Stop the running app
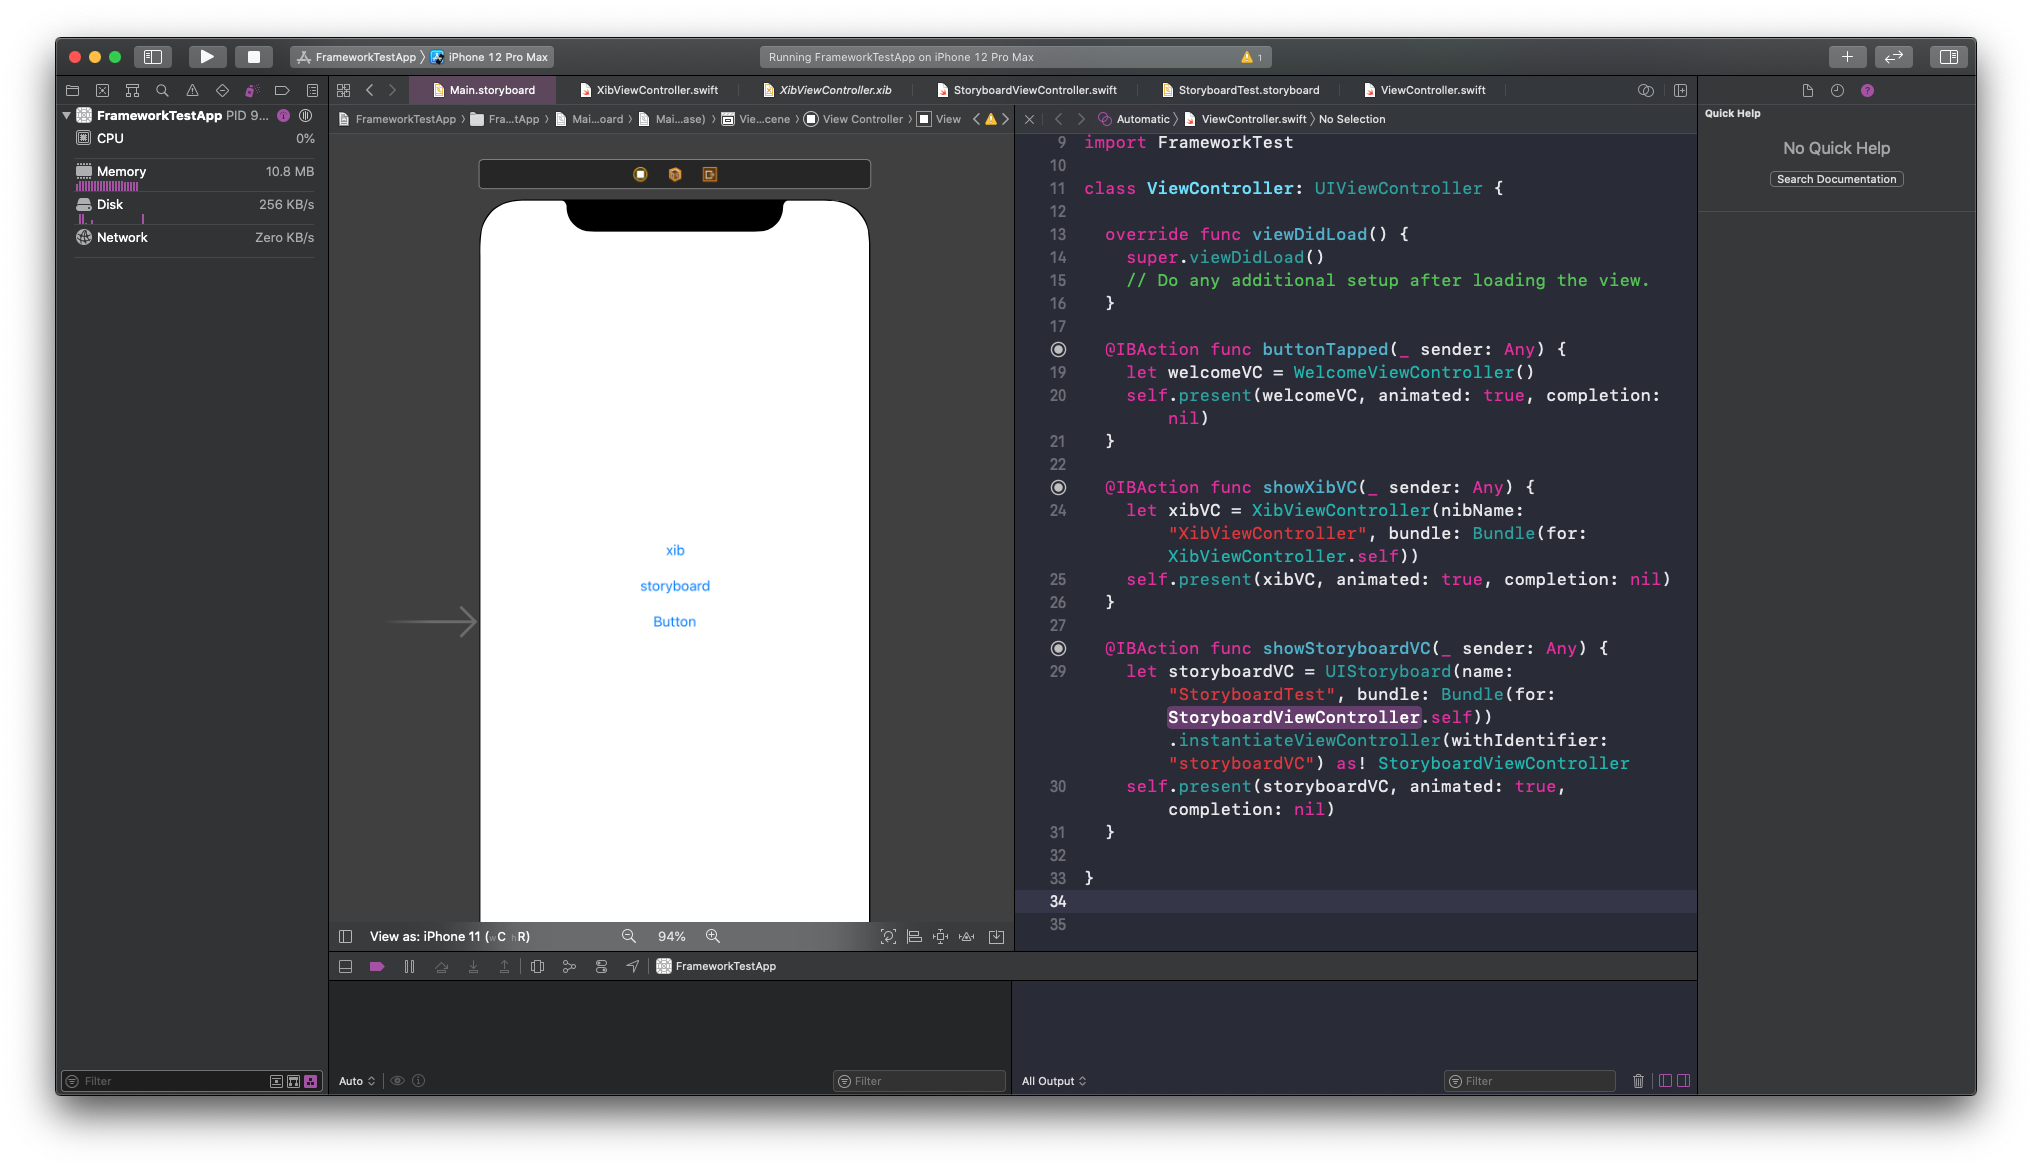 click(254, 57)
